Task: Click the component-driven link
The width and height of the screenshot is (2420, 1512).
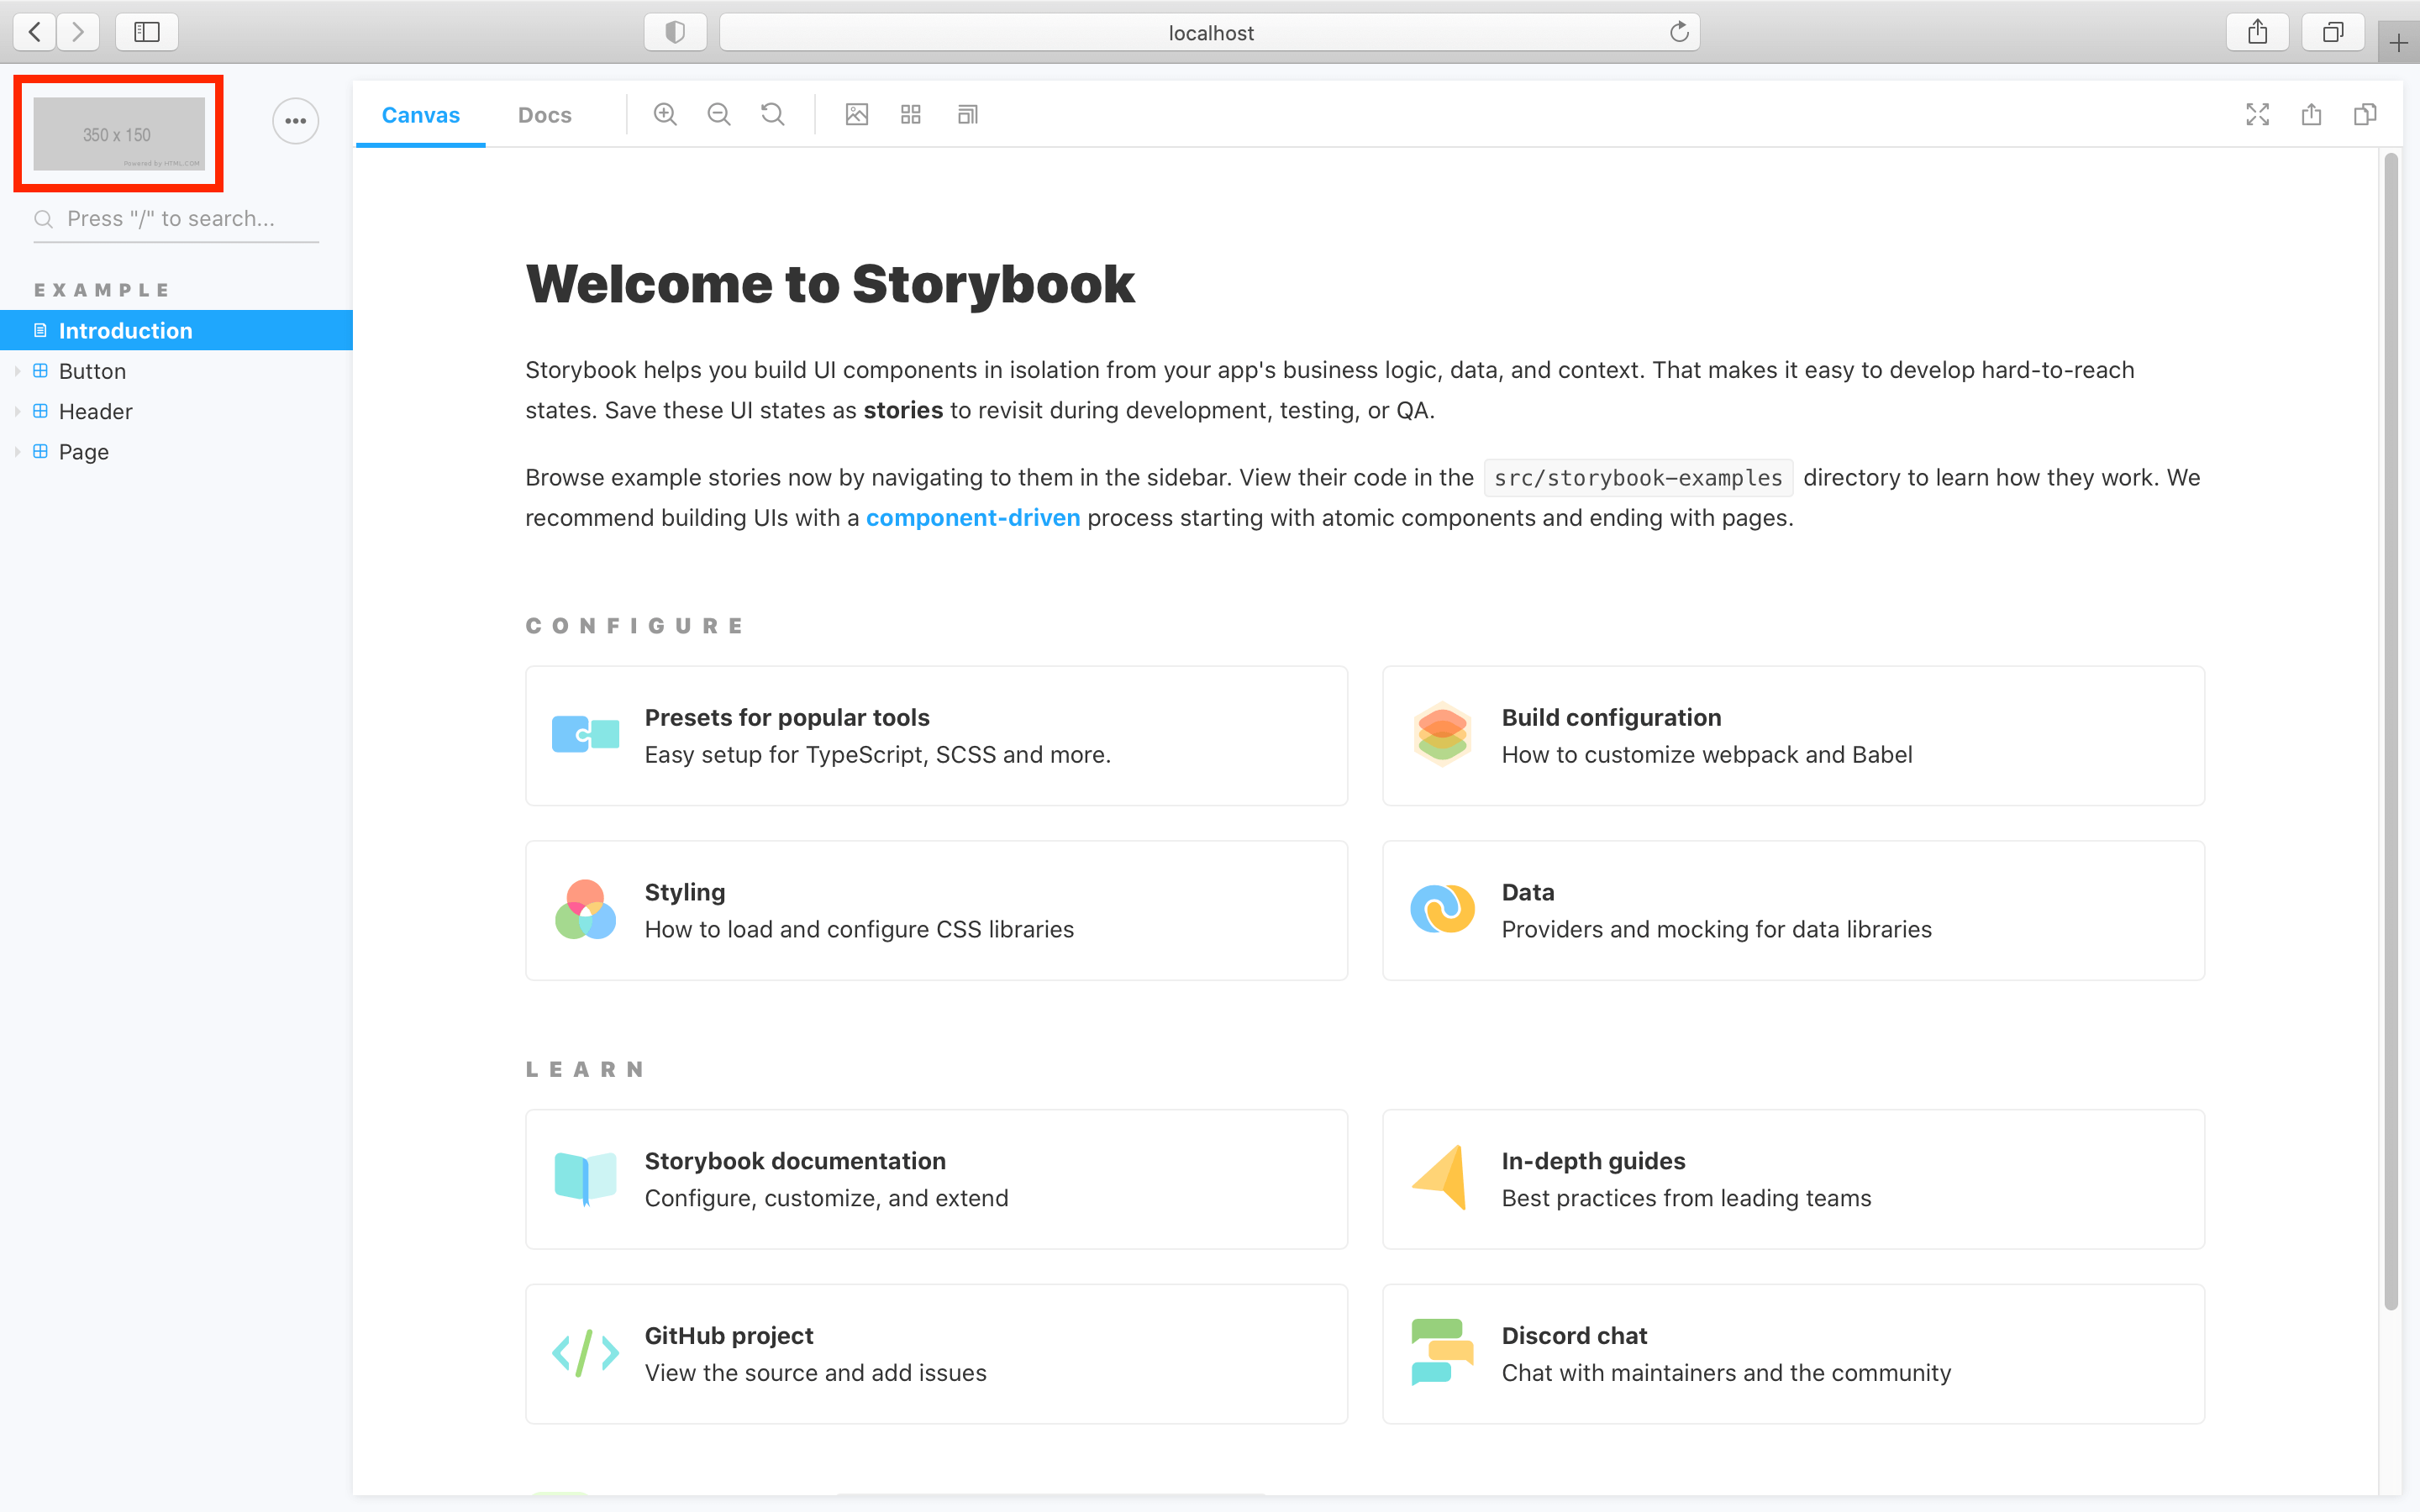Action: [972, 517]
